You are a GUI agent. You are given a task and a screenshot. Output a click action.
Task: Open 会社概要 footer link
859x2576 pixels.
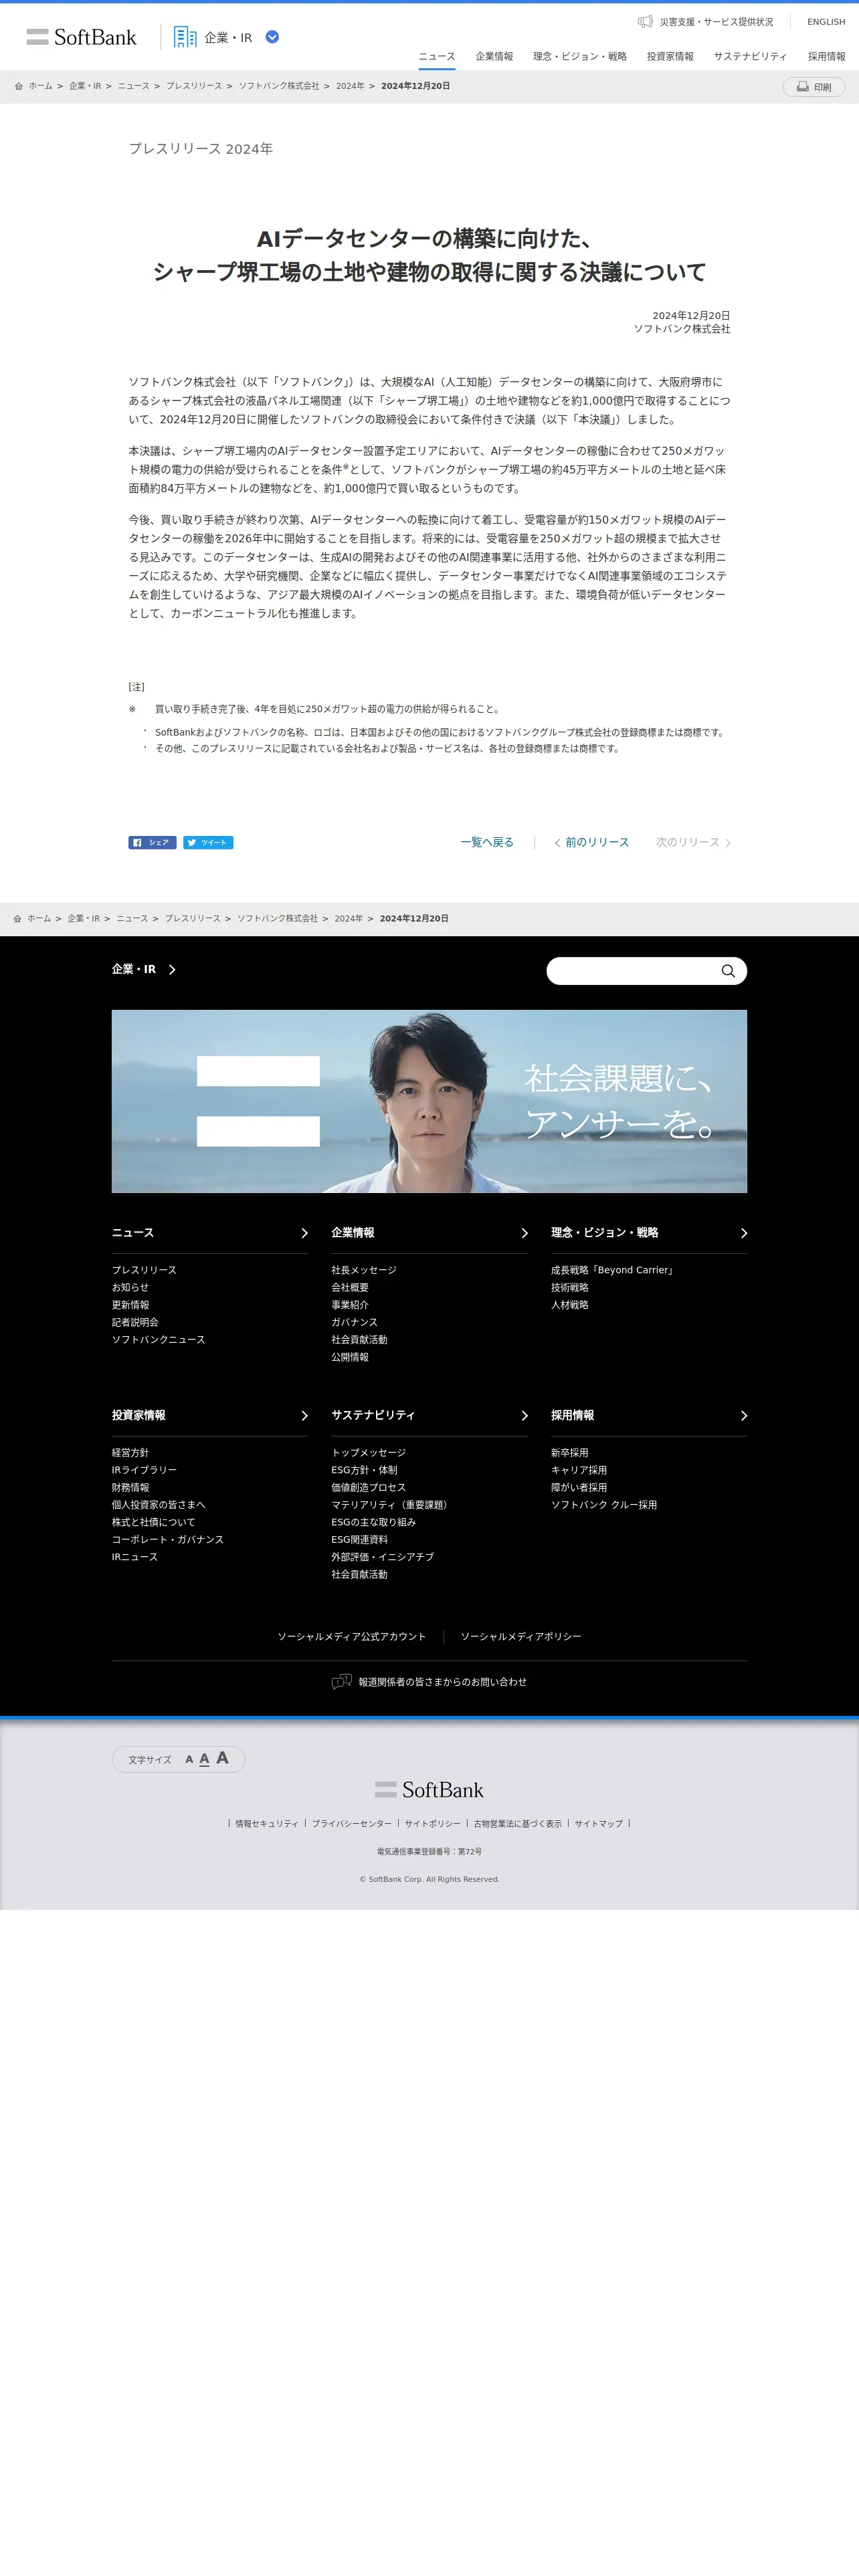(350, 1288)
